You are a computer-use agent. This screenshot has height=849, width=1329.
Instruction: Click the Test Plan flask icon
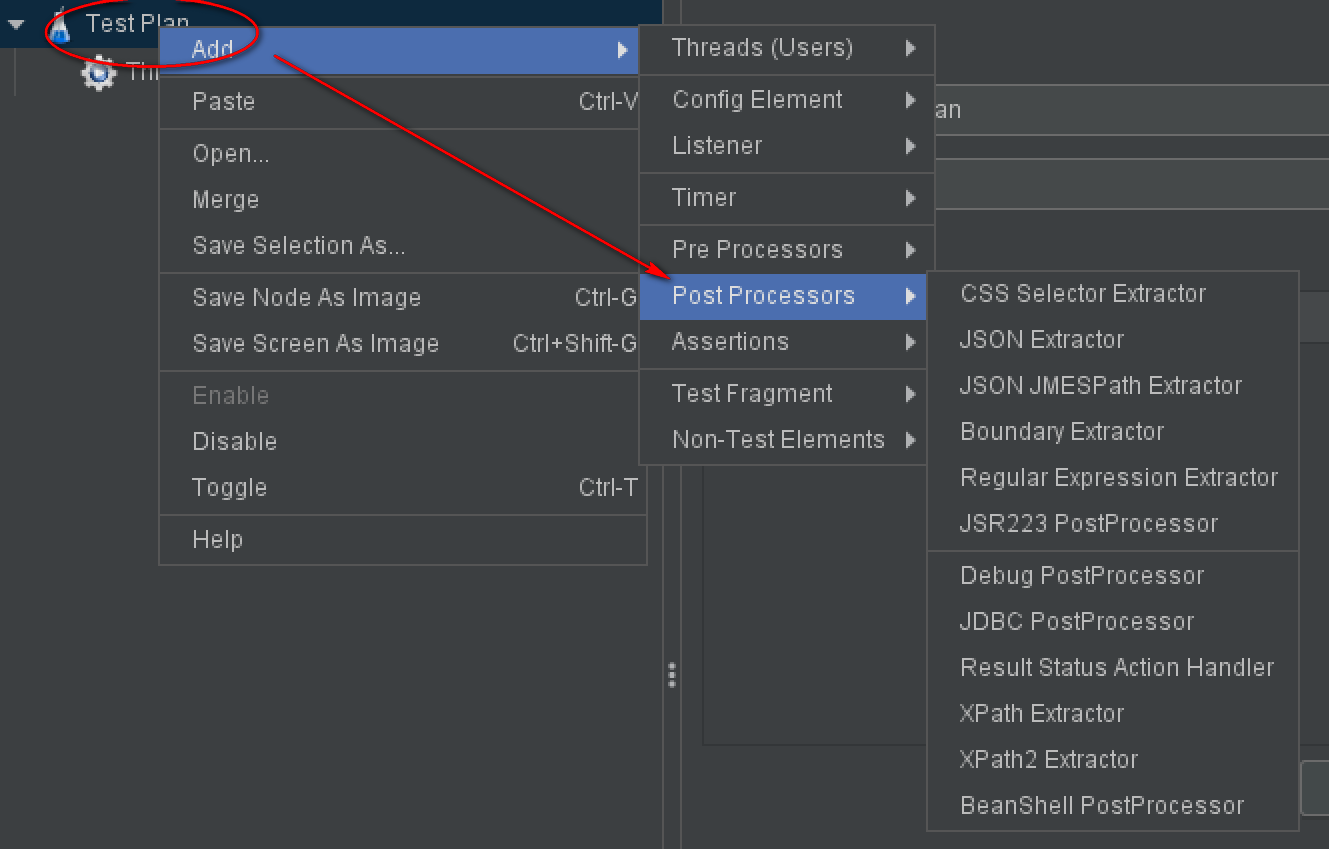[x=61, y=24]
